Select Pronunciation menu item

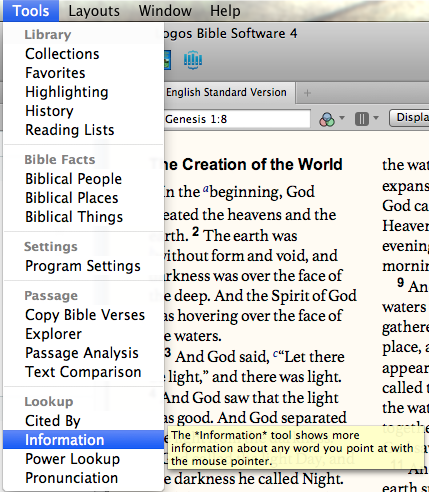click(x=83, y=478)
